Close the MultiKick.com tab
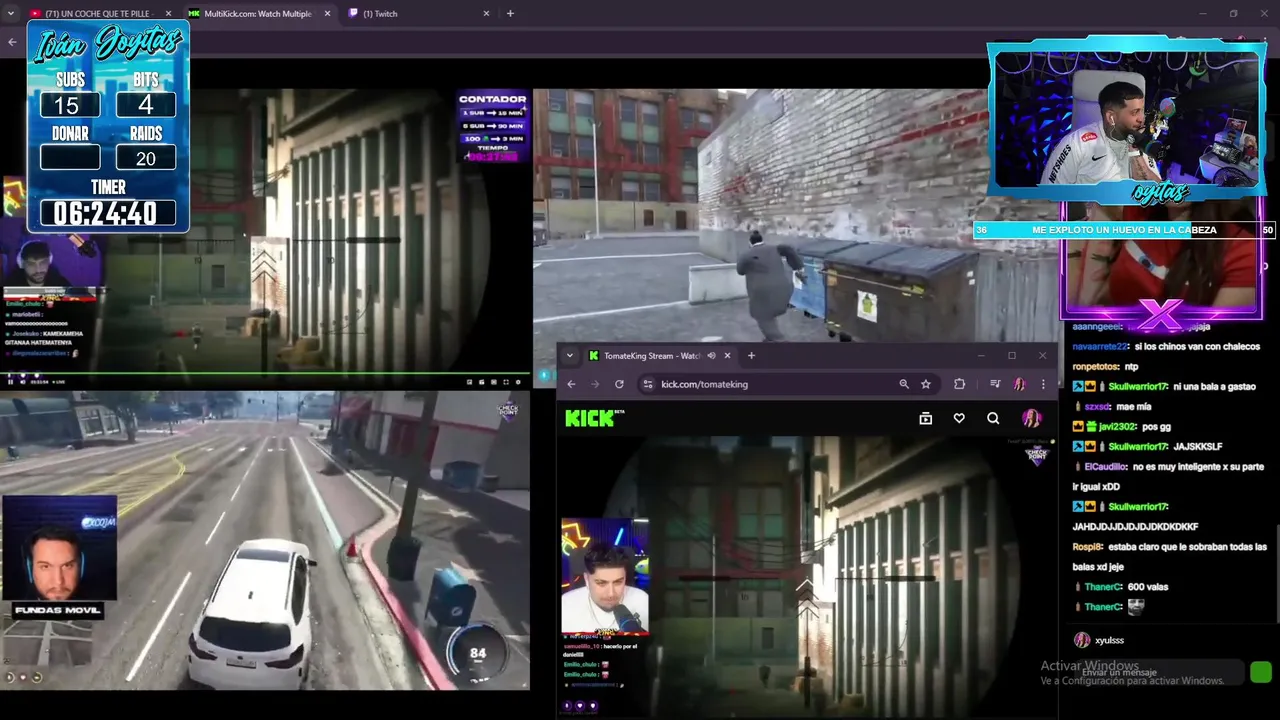 pyautogui.click(x=327, y=13)
